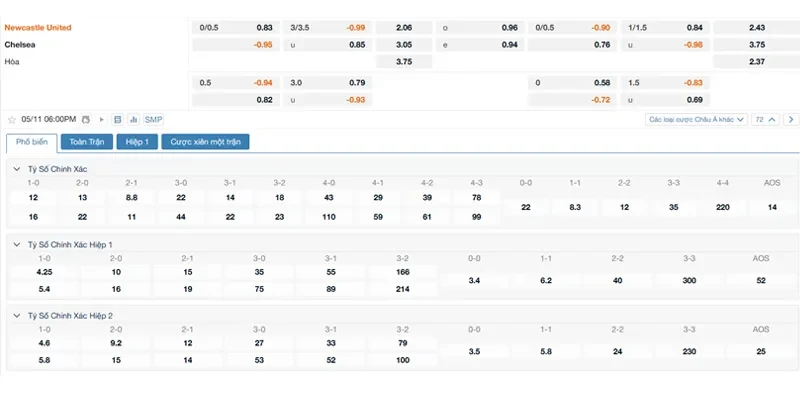
Task: Pick Newcastle United 1X2 odds 2.06
Action: coord(403,27)
